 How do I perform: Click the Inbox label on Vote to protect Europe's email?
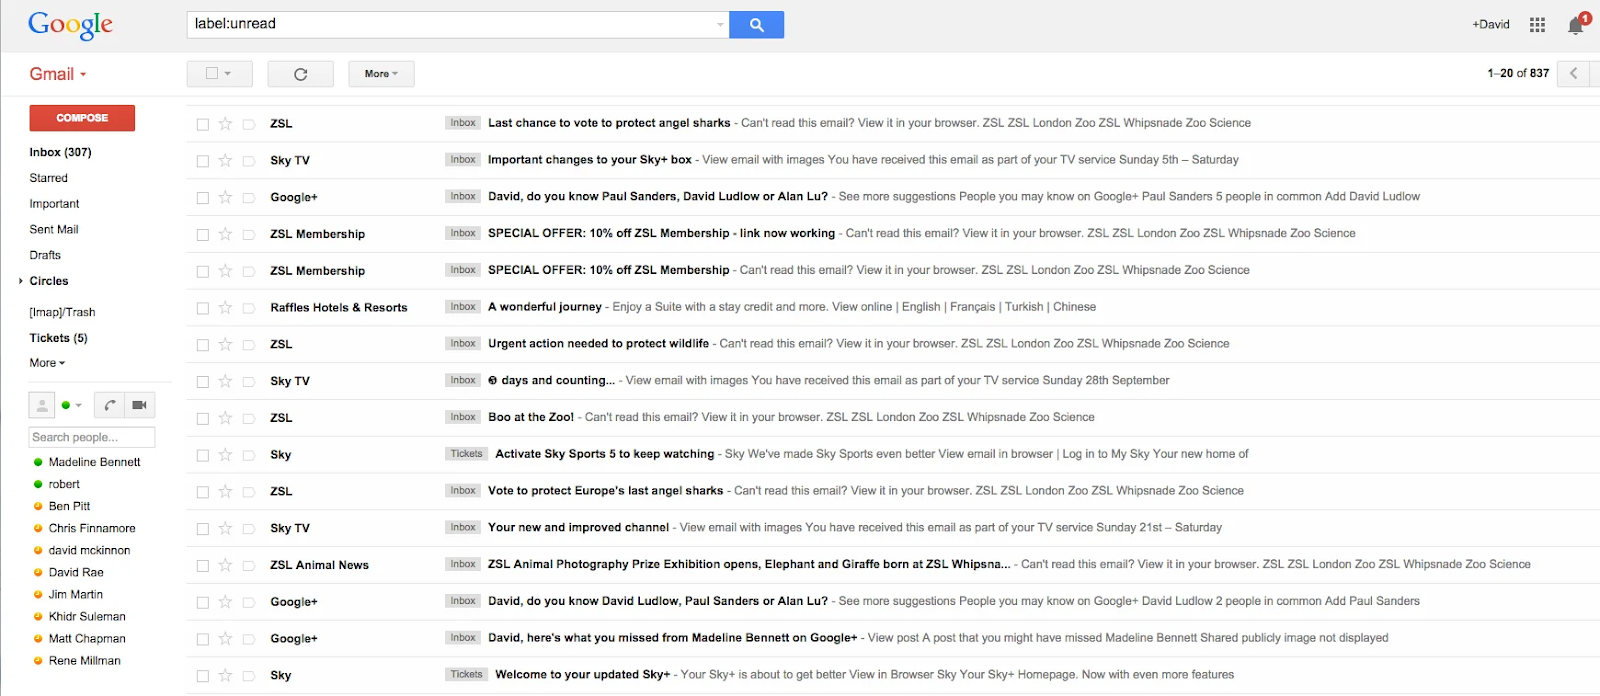click(x=463, y=491)
